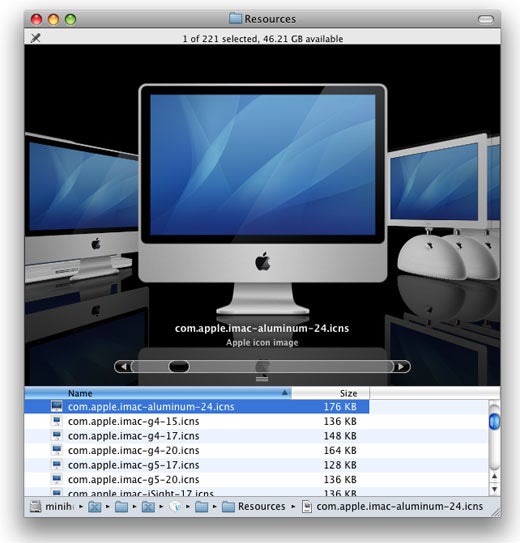
Task: Zoom the Resources window with green button
Action: pos(70,19)
